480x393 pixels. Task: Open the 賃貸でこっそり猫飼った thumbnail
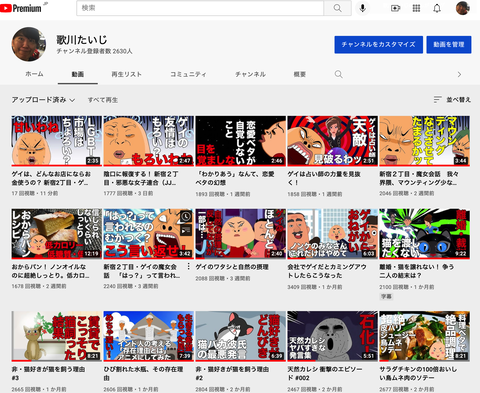56,336
